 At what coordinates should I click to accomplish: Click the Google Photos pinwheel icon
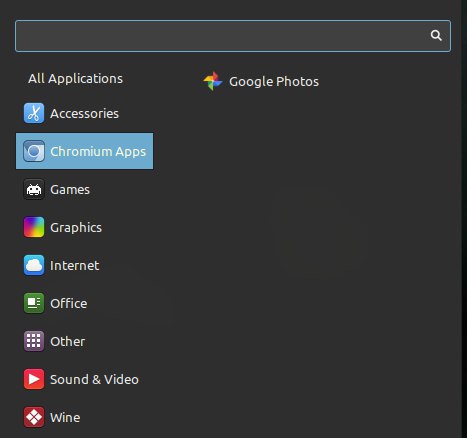click(x=213, y=81)
